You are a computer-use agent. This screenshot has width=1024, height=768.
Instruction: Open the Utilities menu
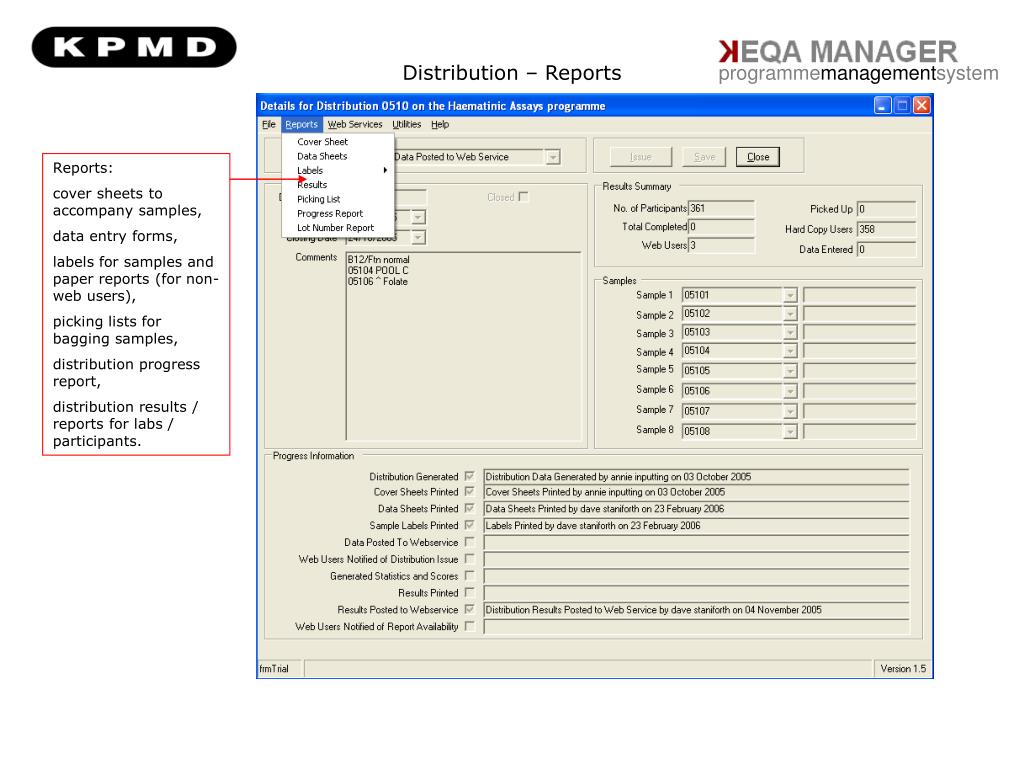tap(406, 125)
